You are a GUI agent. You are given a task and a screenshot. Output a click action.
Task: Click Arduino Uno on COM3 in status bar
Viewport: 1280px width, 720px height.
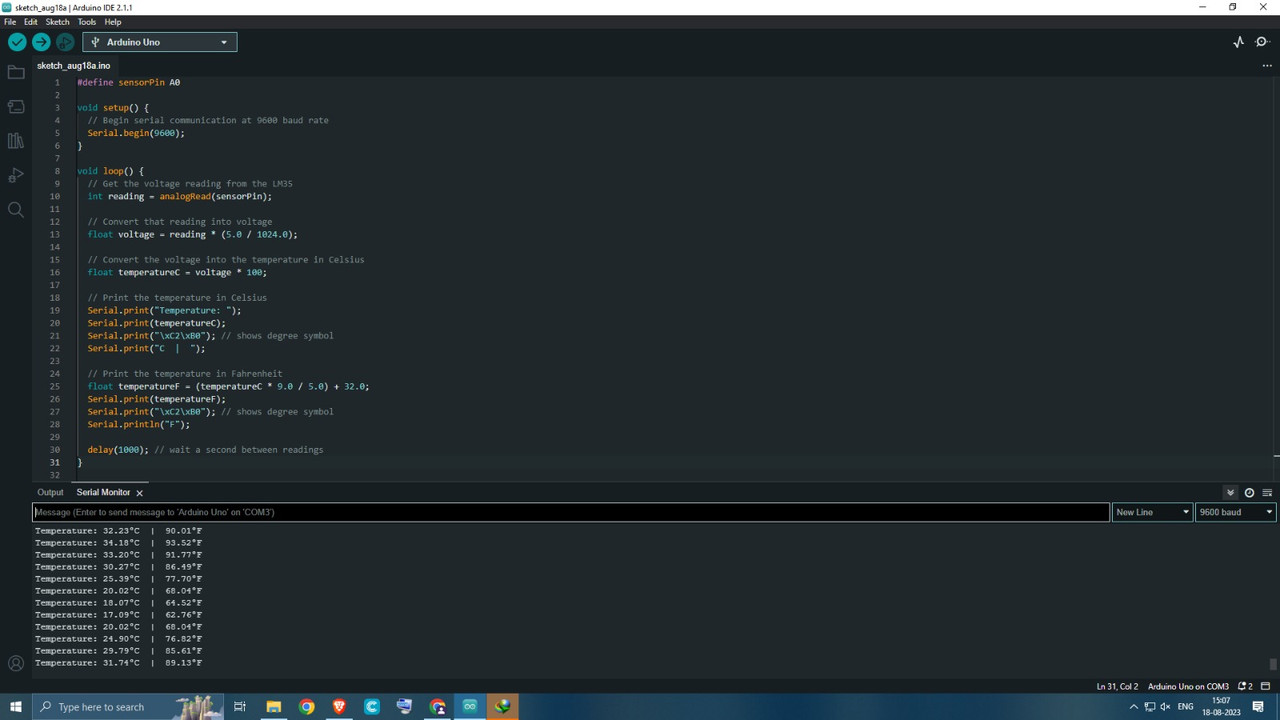click(x=1188, y=686)
